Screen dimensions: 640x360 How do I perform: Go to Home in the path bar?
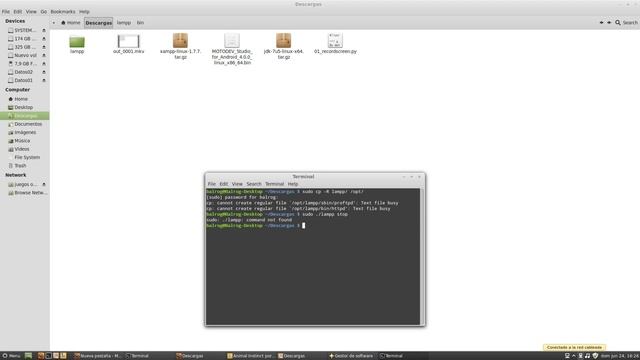click(x=71, y=23)
